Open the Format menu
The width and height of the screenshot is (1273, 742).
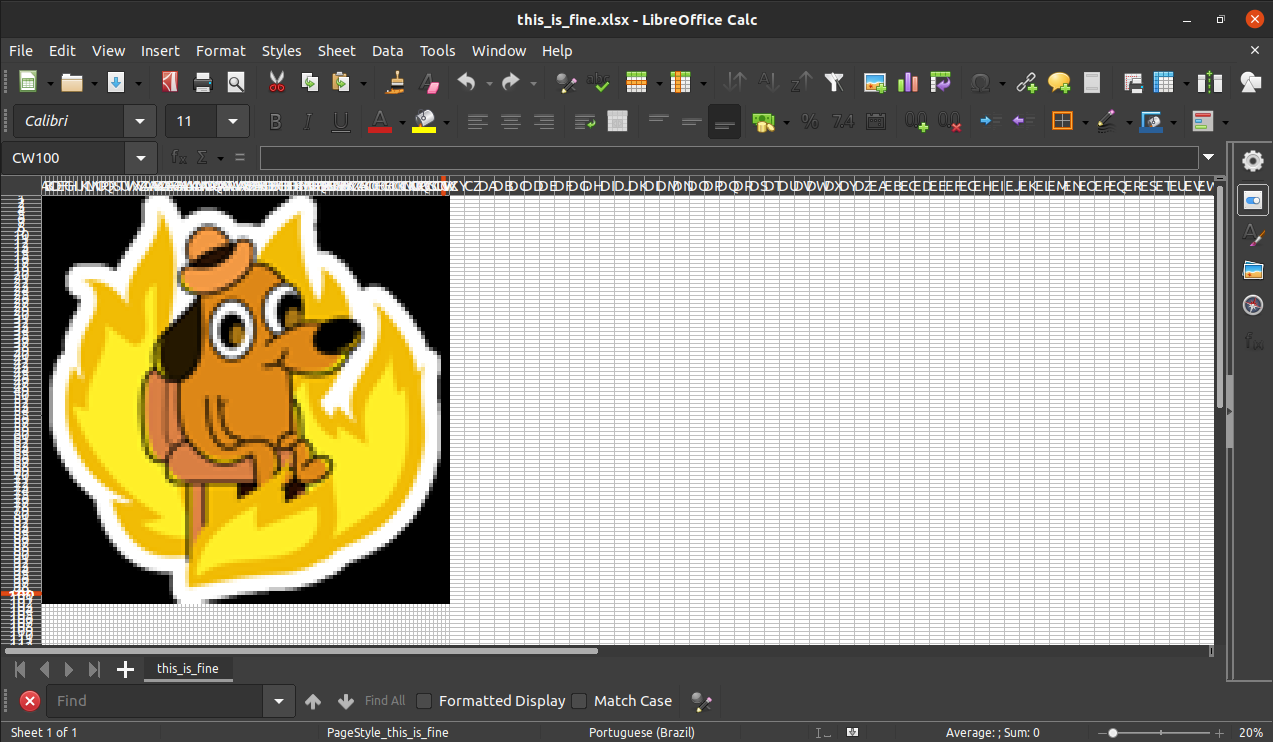pyautogui.click(x=221, y=50)
